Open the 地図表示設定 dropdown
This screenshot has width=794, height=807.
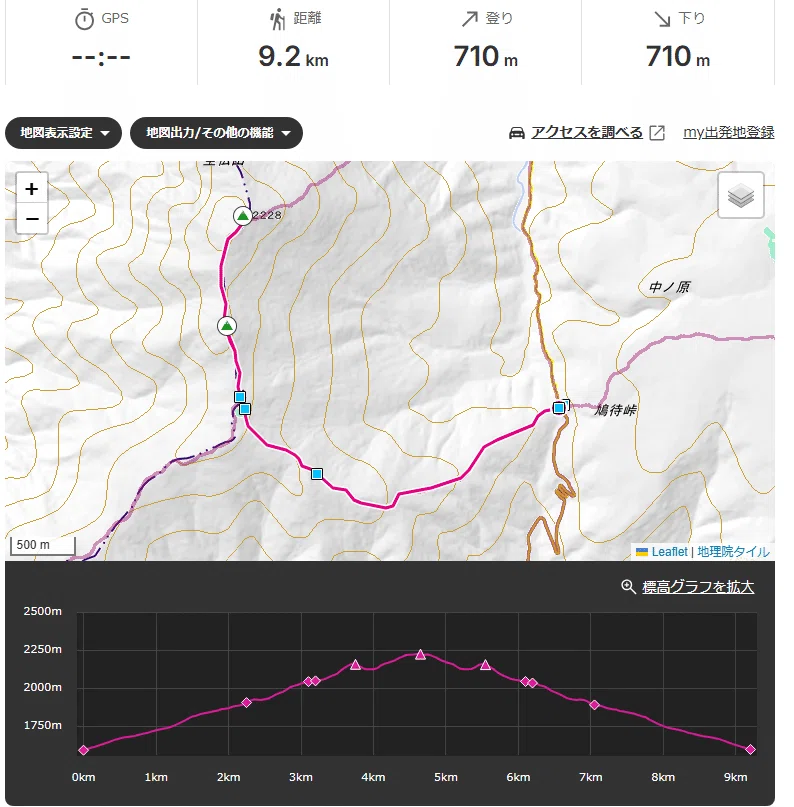click(63, 133)
